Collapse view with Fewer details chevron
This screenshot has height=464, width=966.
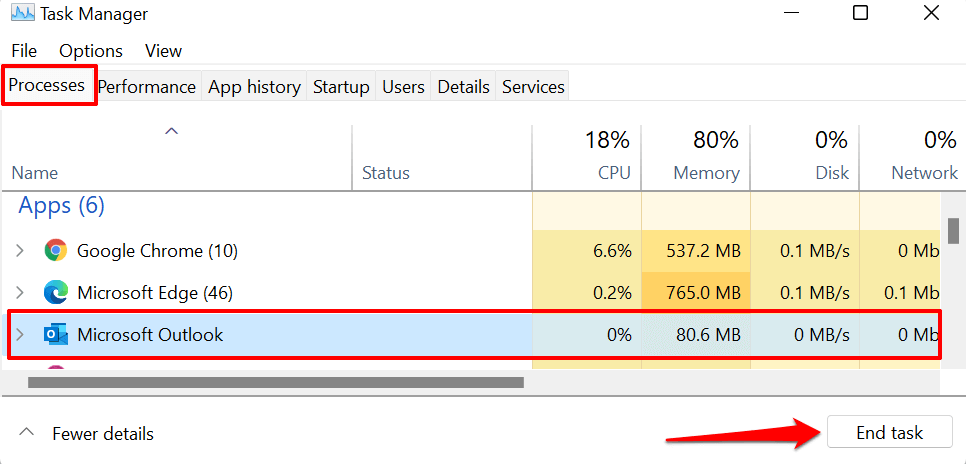click(29, 434)
